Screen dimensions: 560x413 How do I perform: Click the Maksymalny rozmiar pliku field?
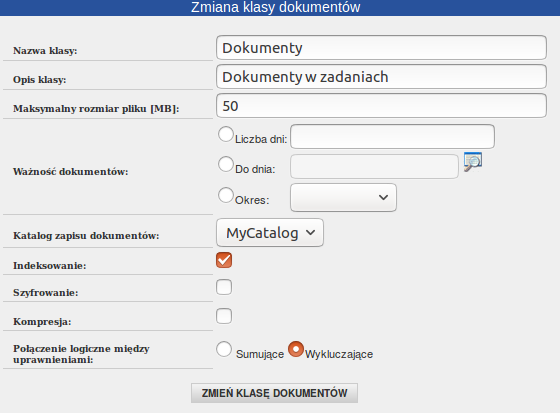tap(381, 106)
